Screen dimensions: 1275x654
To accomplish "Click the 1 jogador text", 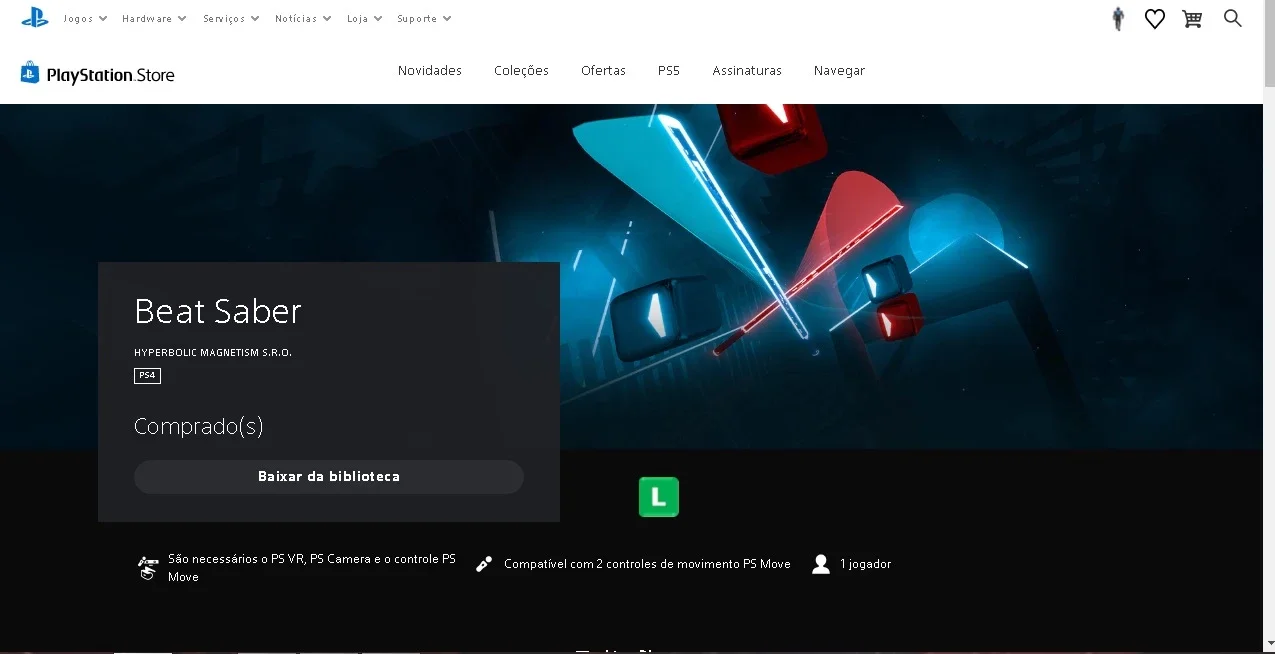I will tap(866, 564).
